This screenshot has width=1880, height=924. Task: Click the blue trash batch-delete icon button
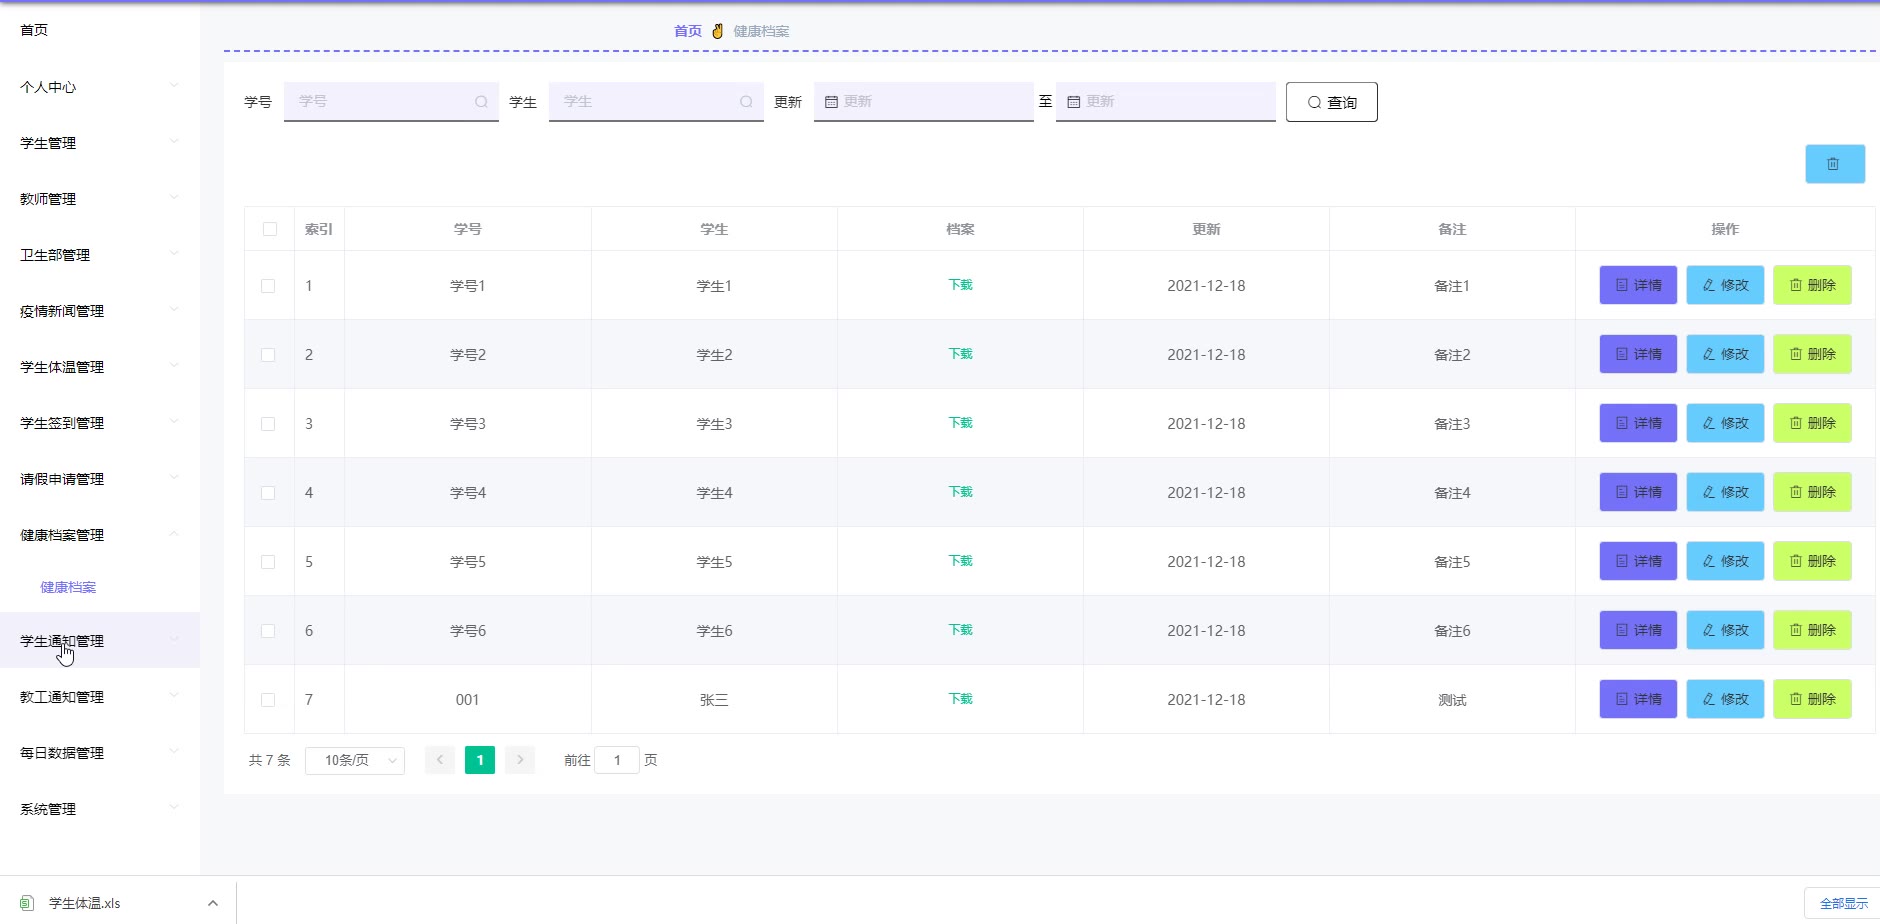pos(1834,164)
